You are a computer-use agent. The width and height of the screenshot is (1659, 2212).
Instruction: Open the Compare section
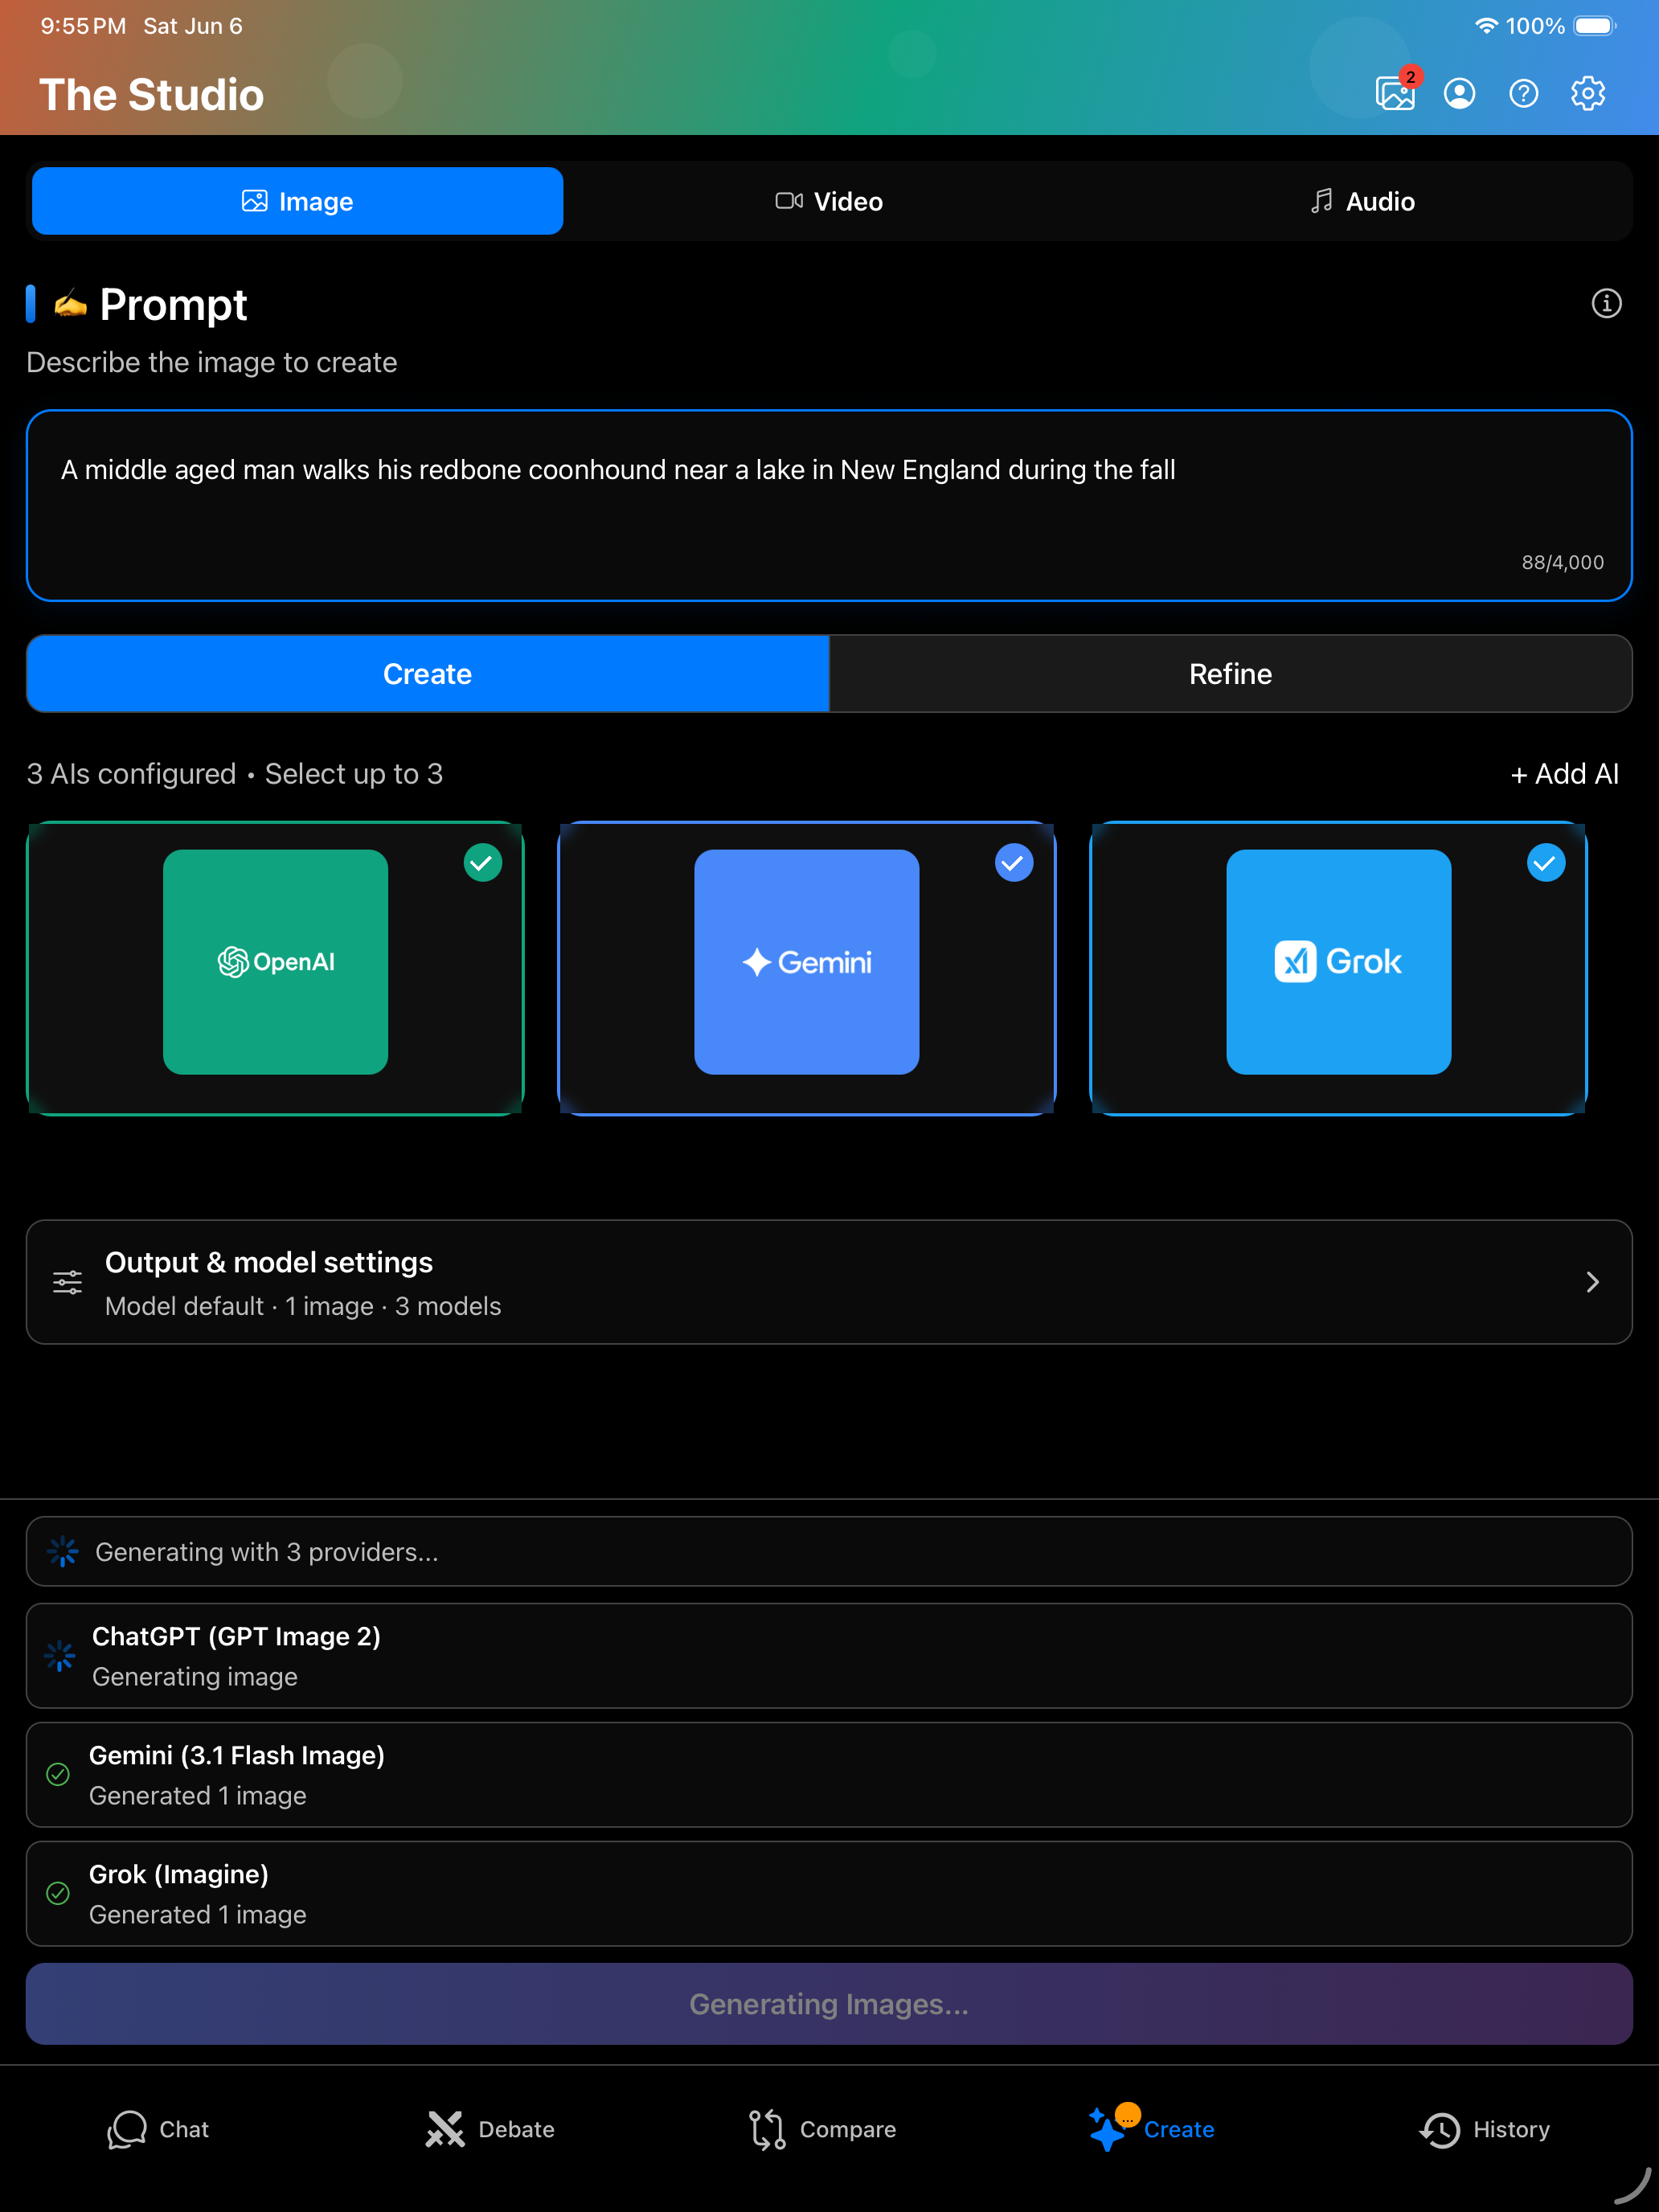tap(822, 2130)
